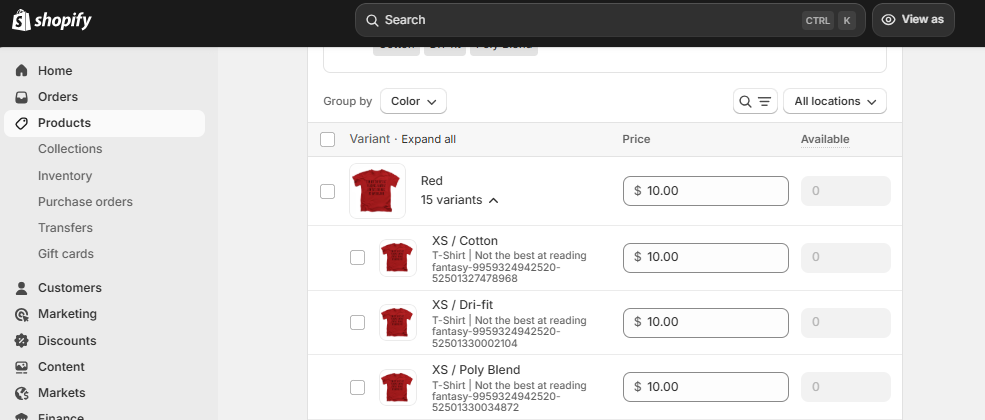Viewport: 985px width, 420px height.
Task: Click the View as button
Action: pos(913,19)
